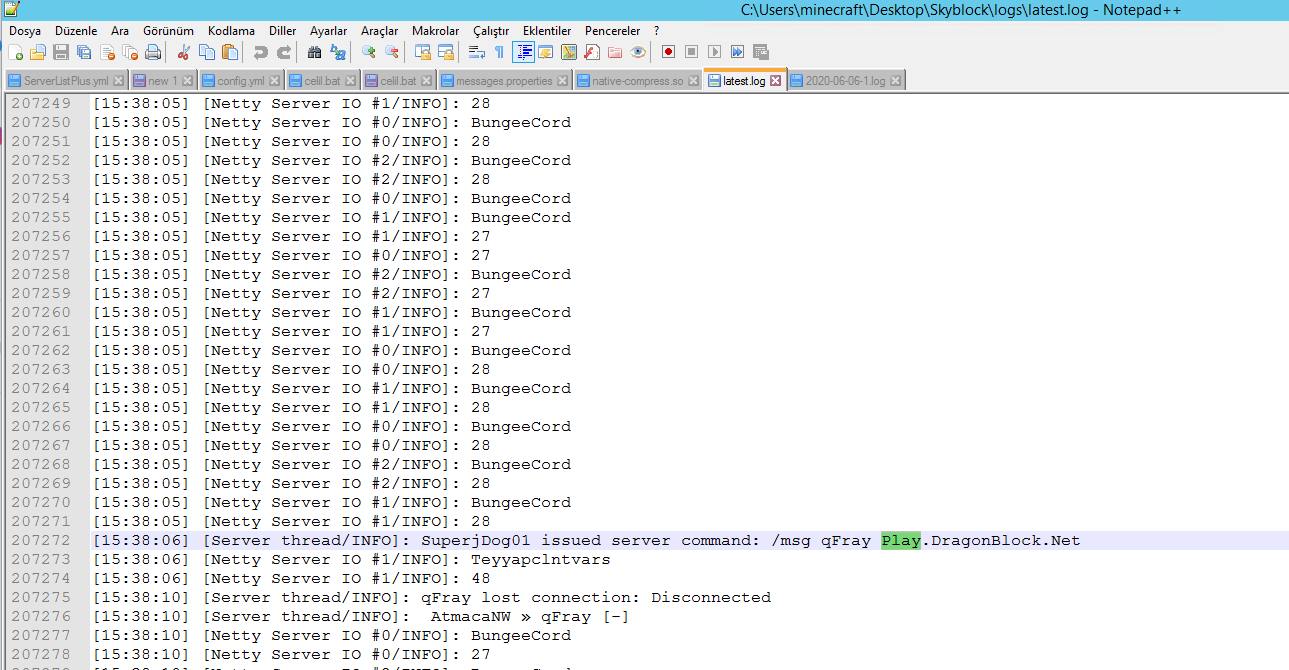Screen dimensions: 1289x670
Task: Open the Pencereler menu
Action: [x=613, y=31]
